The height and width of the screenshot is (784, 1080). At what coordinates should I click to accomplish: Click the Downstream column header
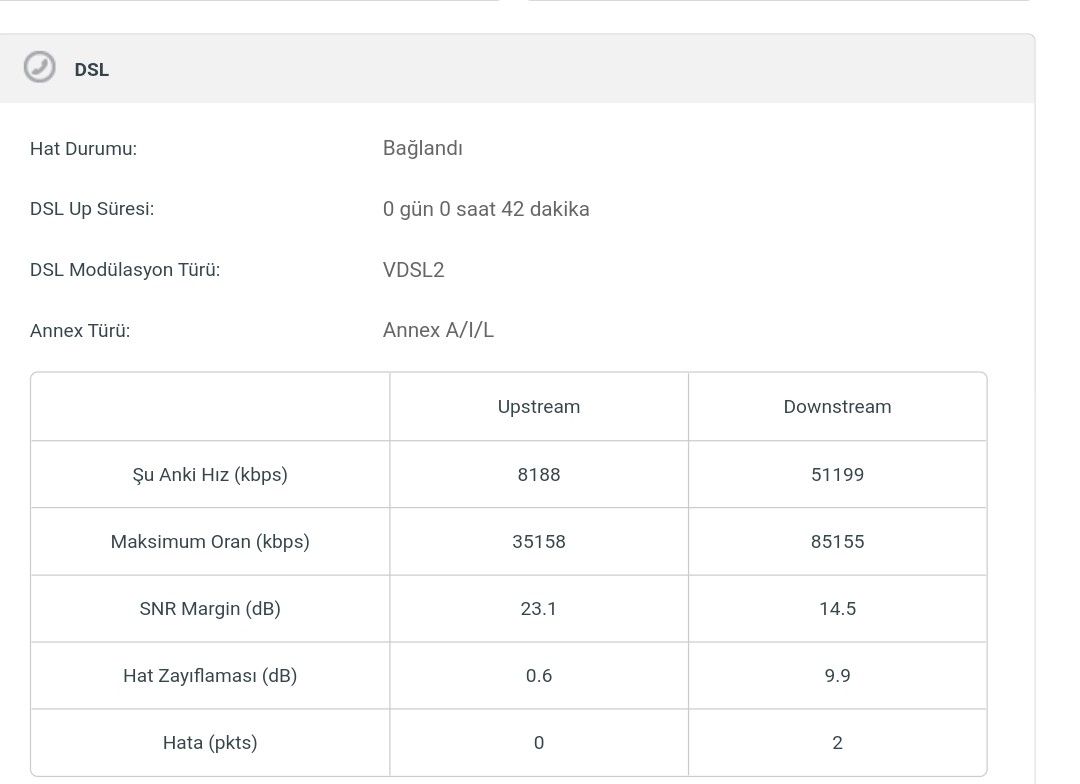coord(837,407)
